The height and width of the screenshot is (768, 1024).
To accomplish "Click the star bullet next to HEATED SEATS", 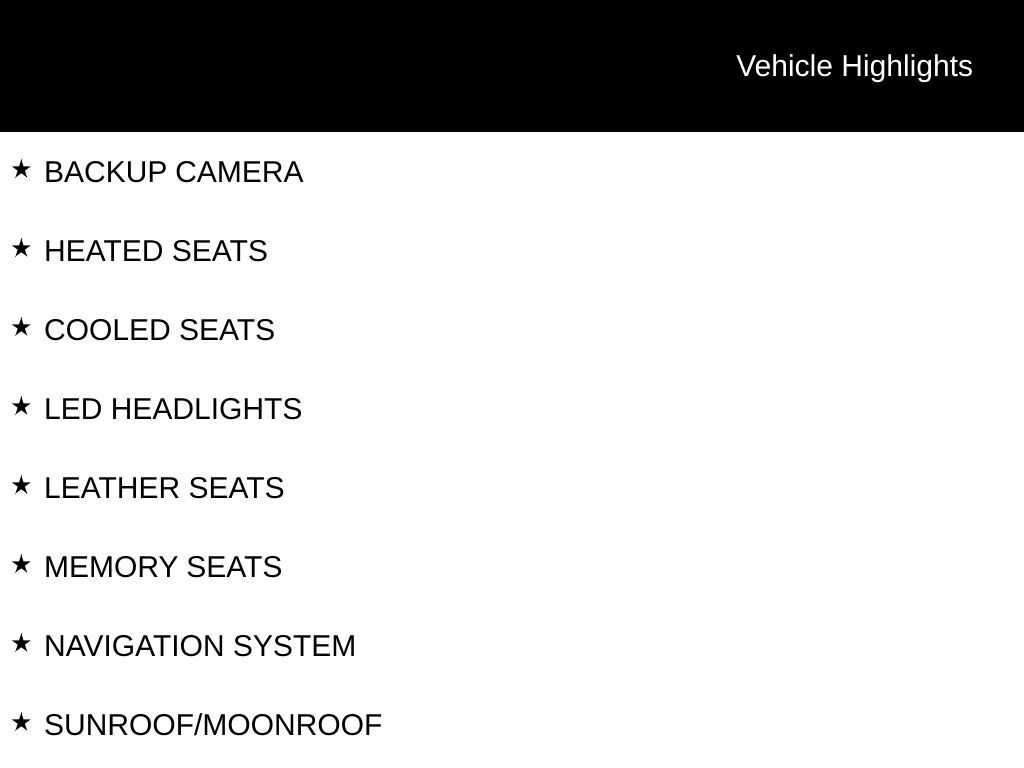I will [x=21, y=248].
